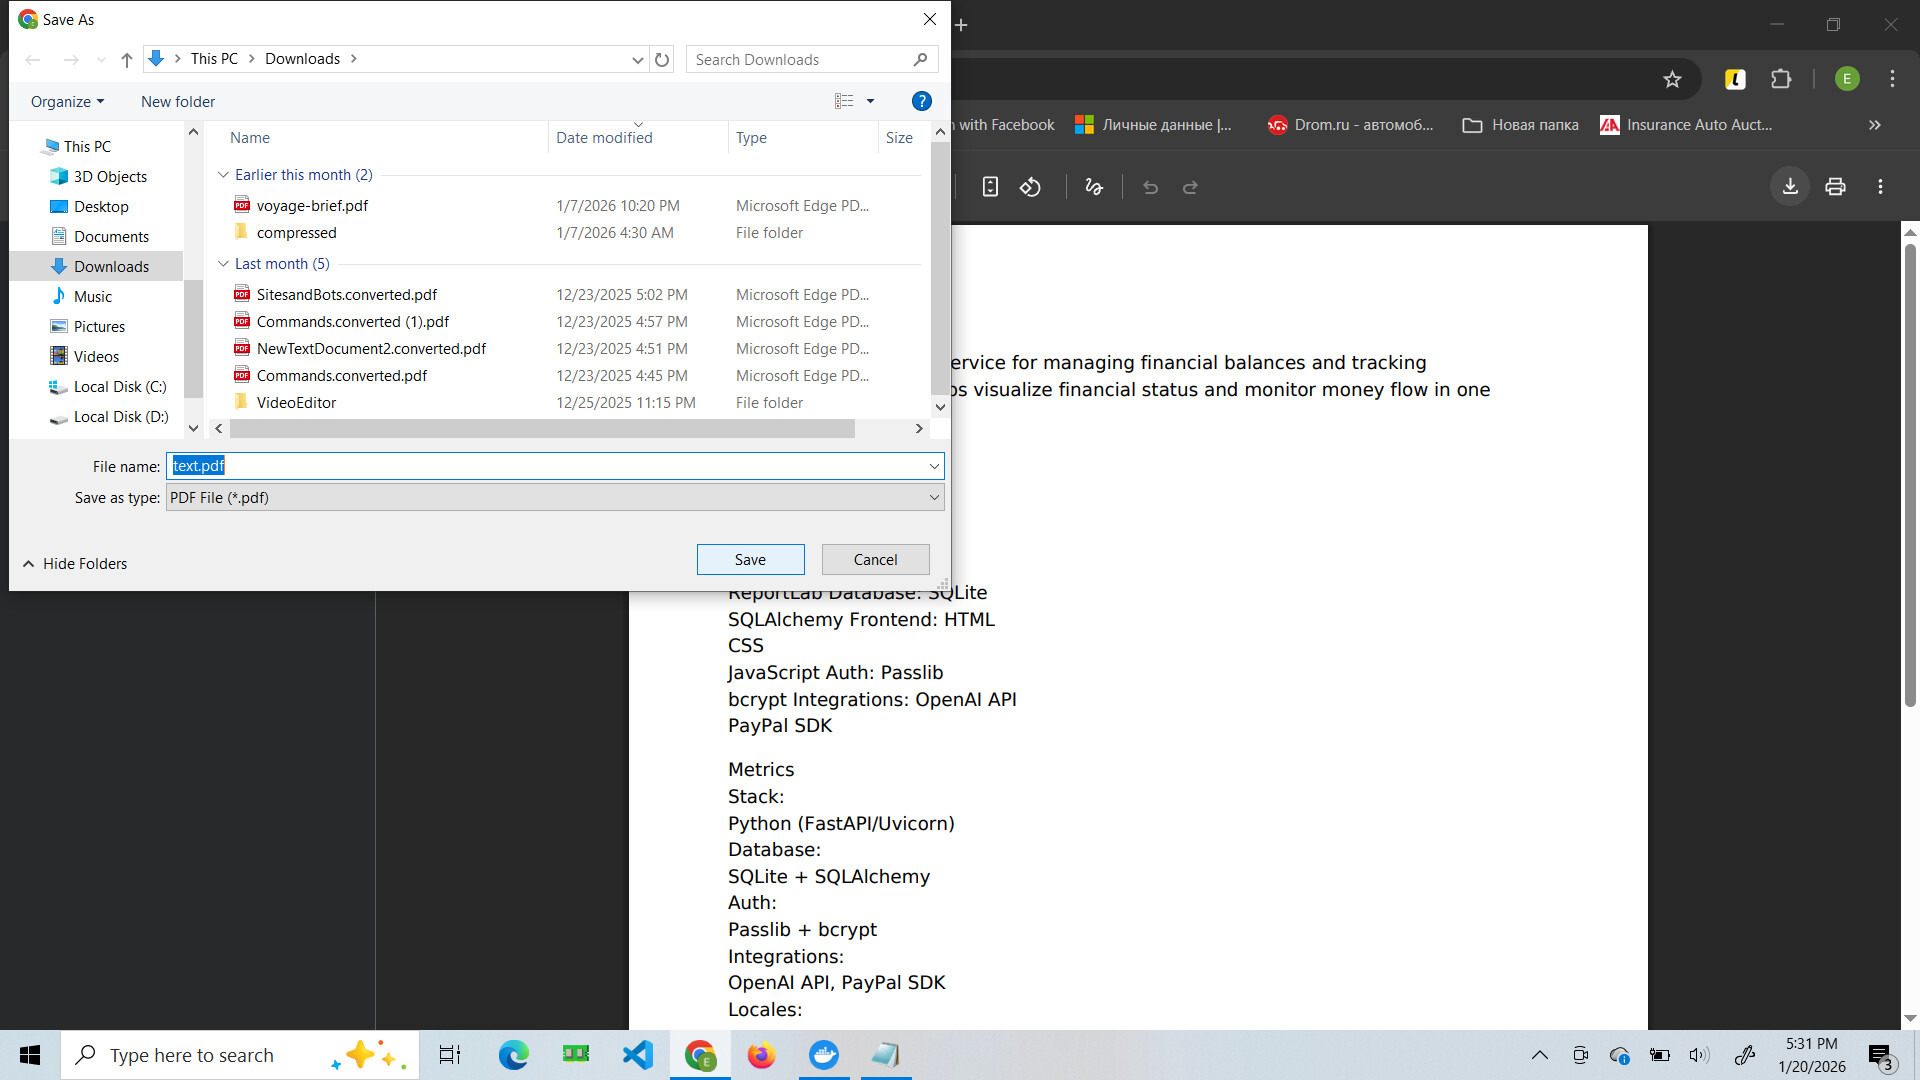The image size is (1920, 1080).
Task: Click Hide Folders in the dialog
Action: (84, 563)
